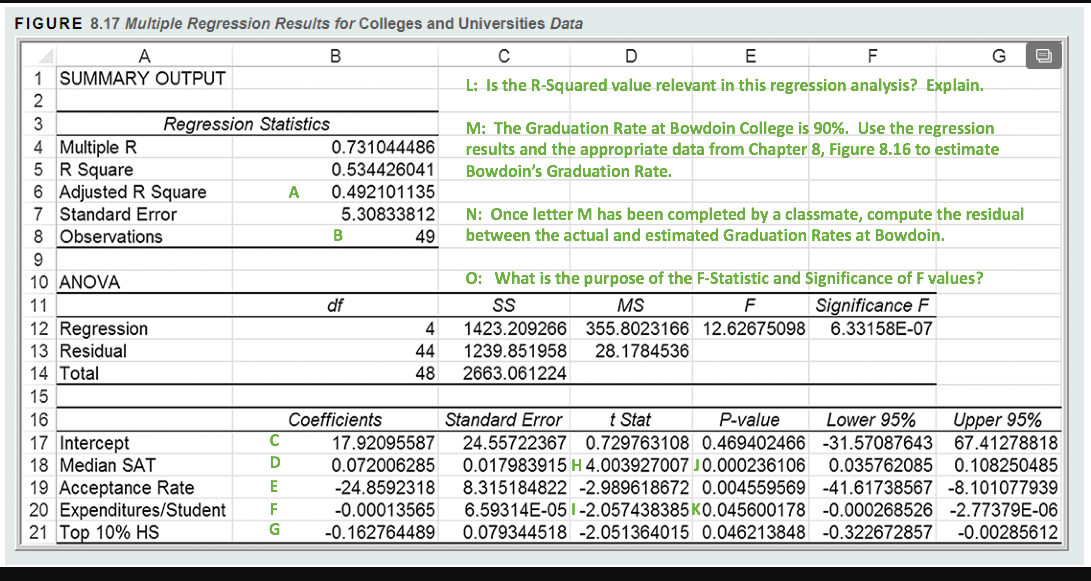
Task: Select the Observations value 49
Action: pyautogui.click(x=425, y=237)
